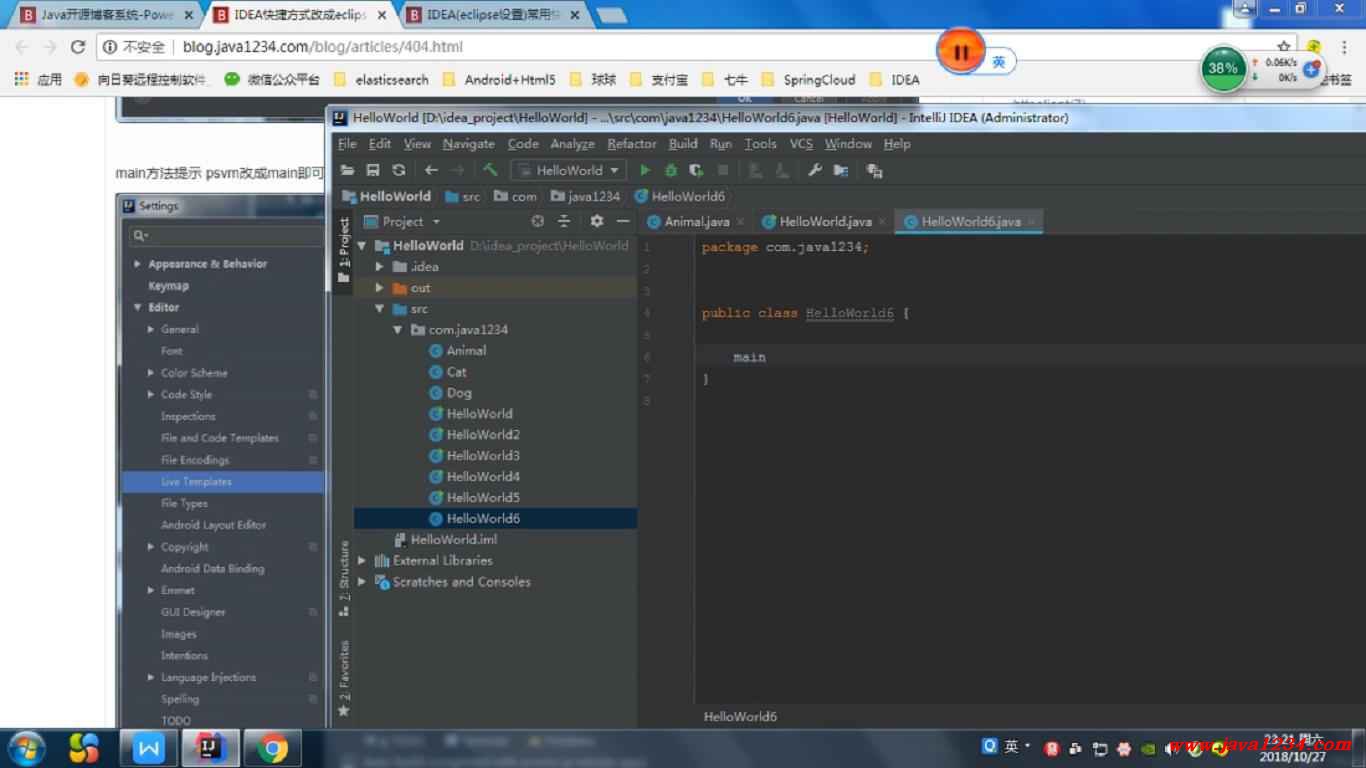Click the Synchronize refresh toolbar icon
1366x768 pixels.
click(399, 171)
